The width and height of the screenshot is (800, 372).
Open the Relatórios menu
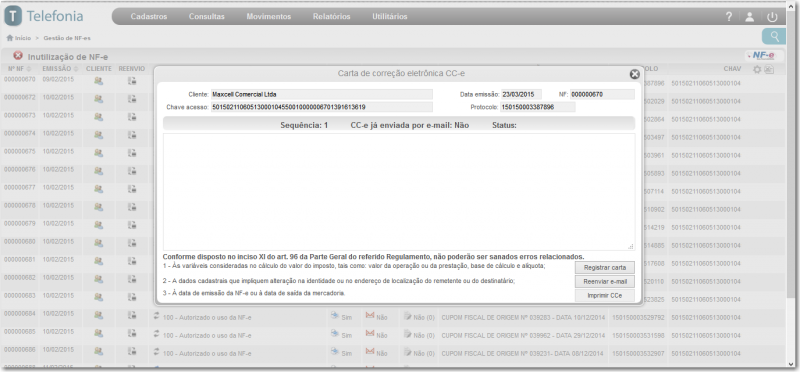point(332,16)
